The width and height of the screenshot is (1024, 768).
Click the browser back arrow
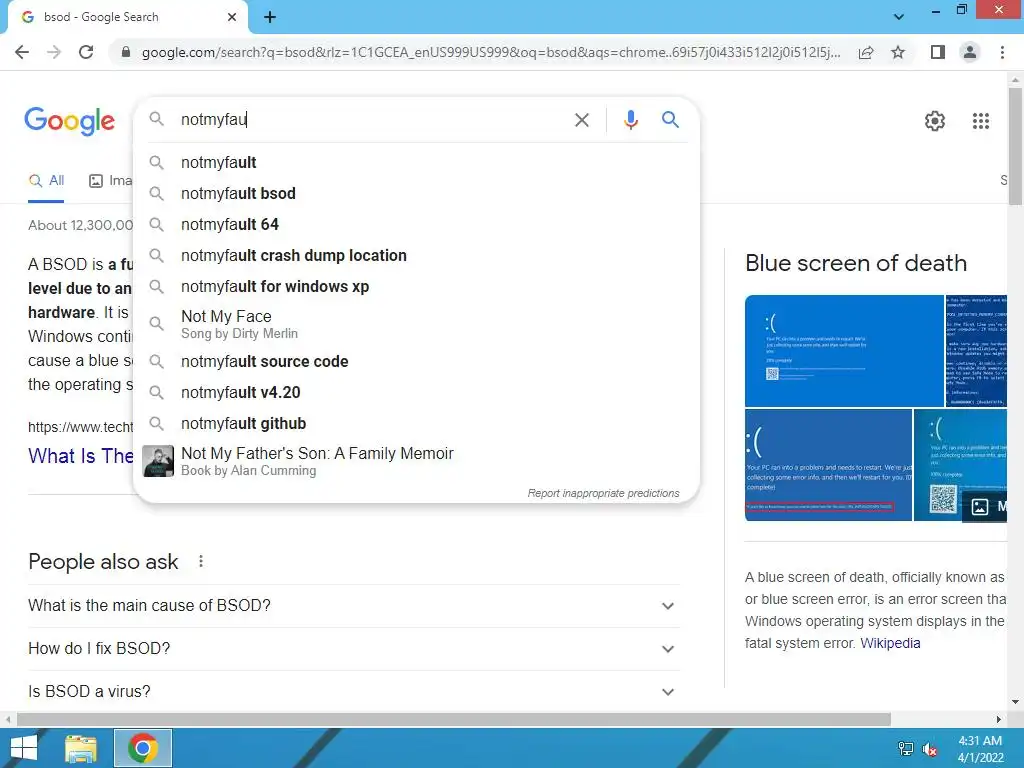coord(22,52)
